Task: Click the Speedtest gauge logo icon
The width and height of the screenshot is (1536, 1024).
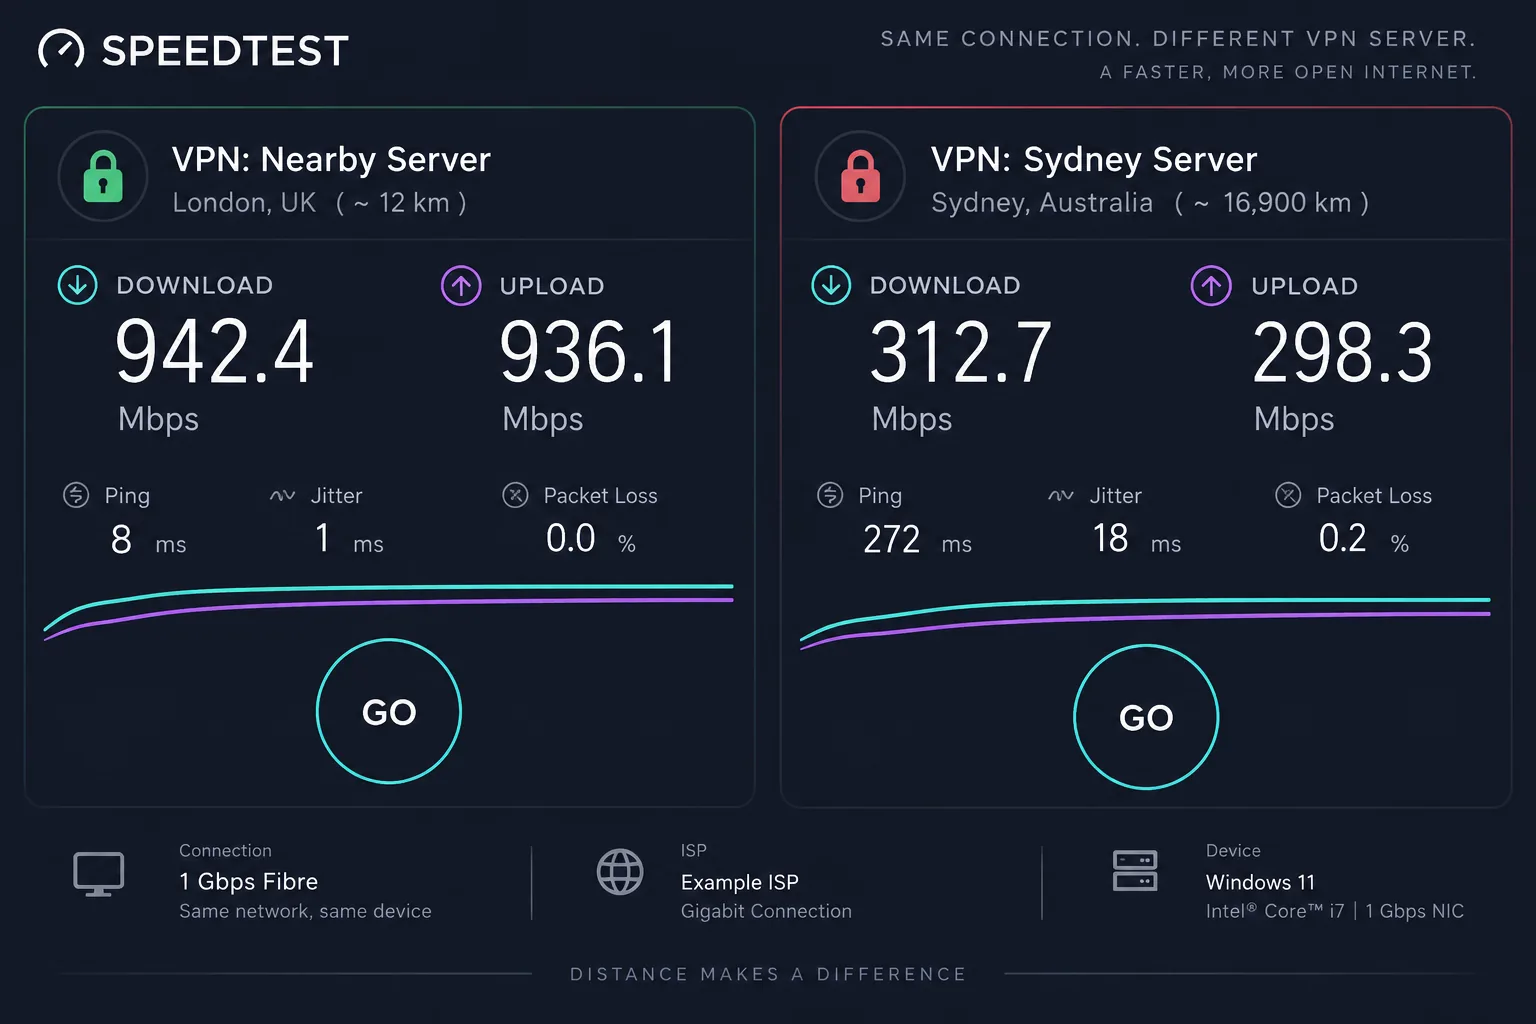Action: tap(61, 50)
